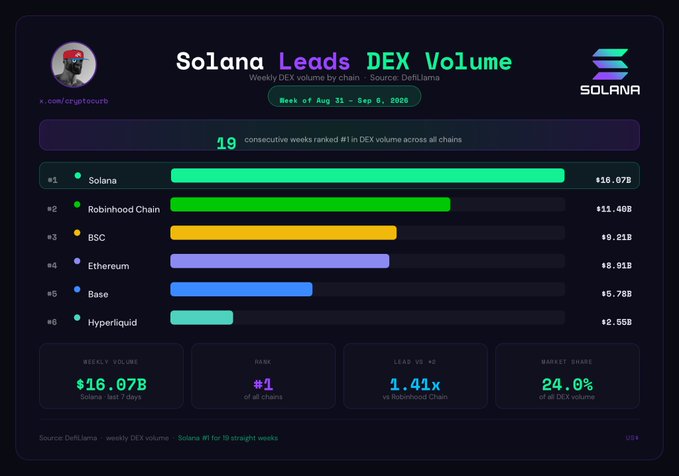Click the #1 rank number beside Solana
679x476 pixels.
tap(52, 180)
